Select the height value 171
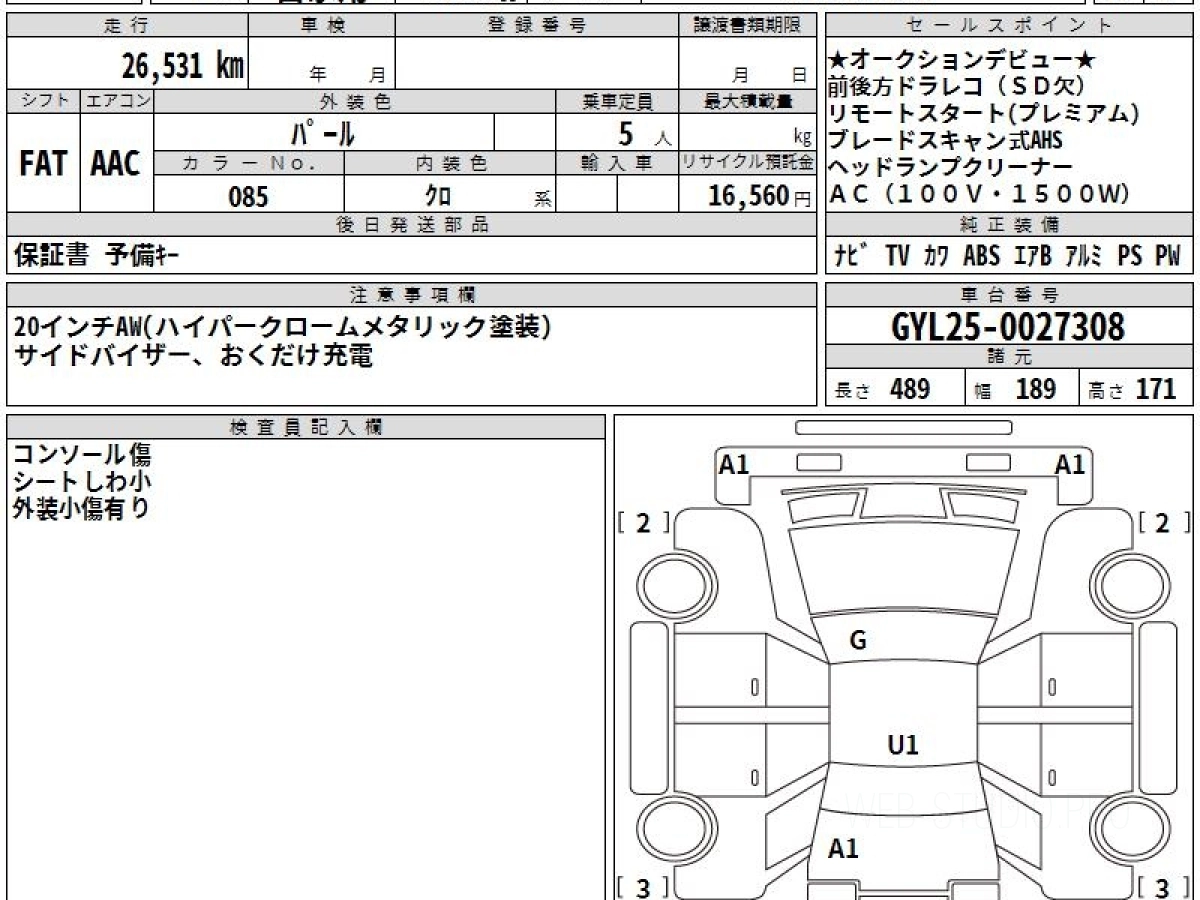The image size is (1200, 900). point(1156,389)
